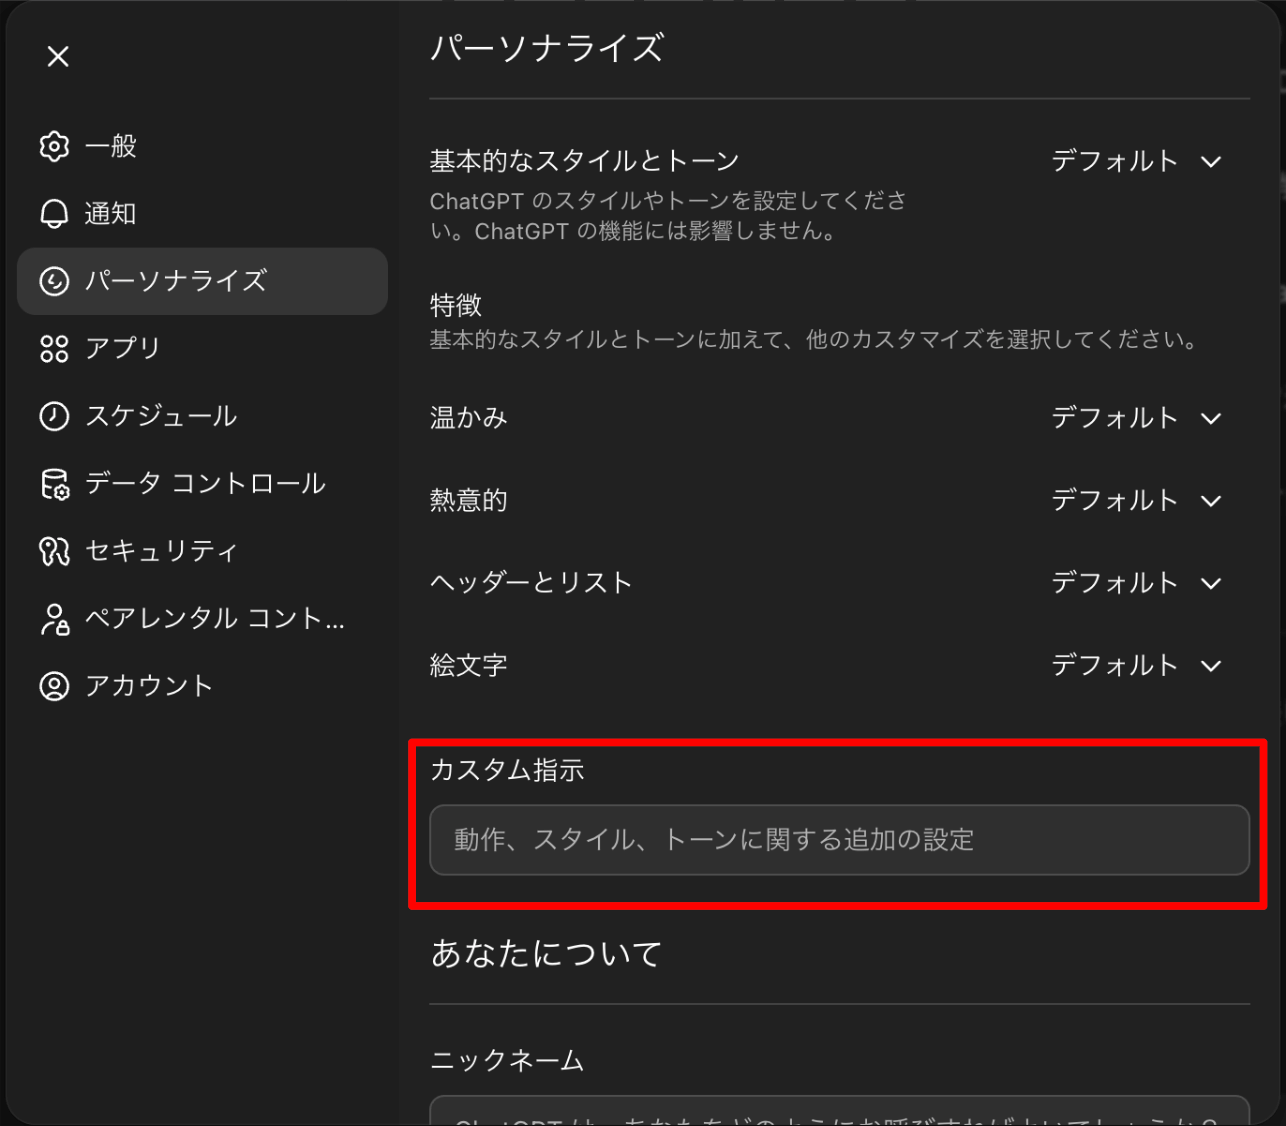Click the ペアレンタル コントロール person-lock icon
The width and height of the screenshot is (1286, 1126).
[x=54, y=619]
